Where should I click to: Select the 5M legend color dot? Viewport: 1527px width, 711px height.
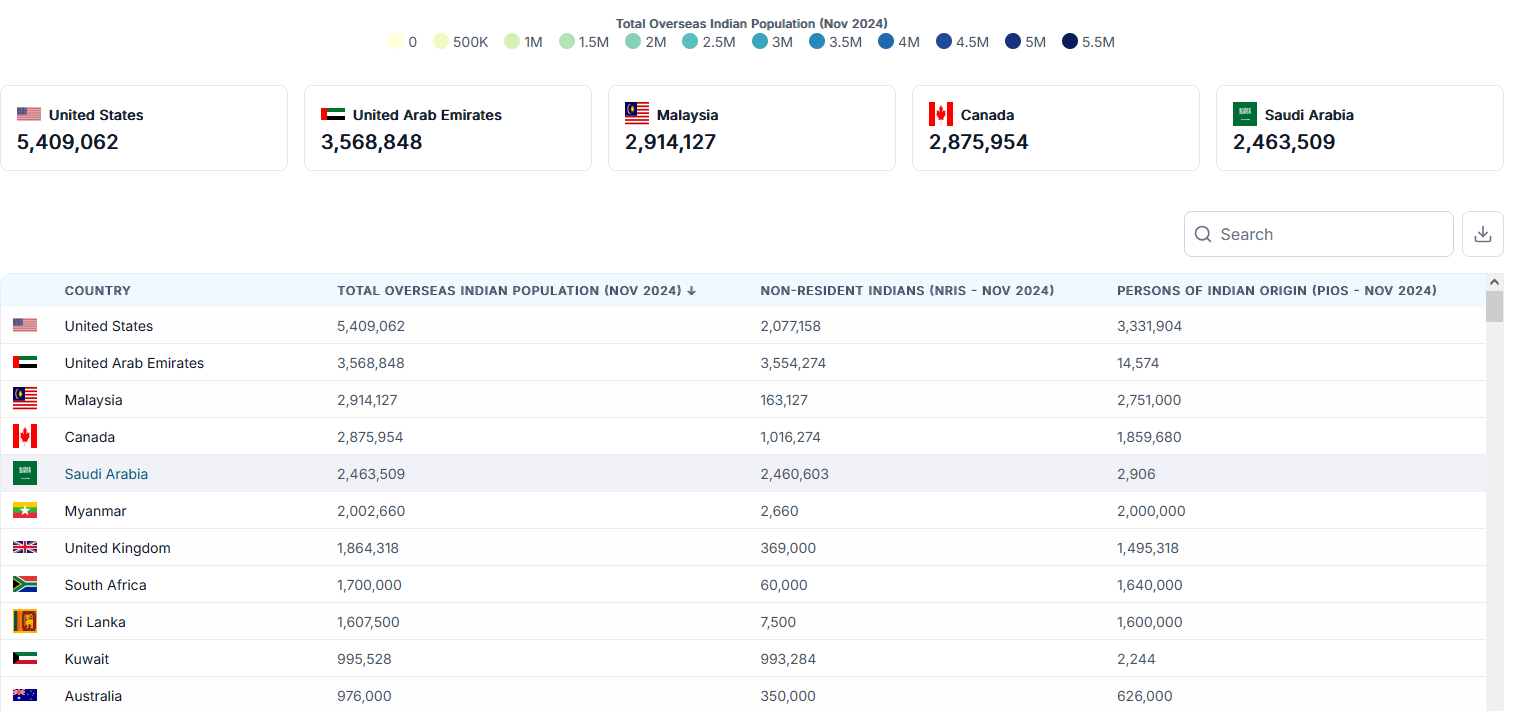1013,42
